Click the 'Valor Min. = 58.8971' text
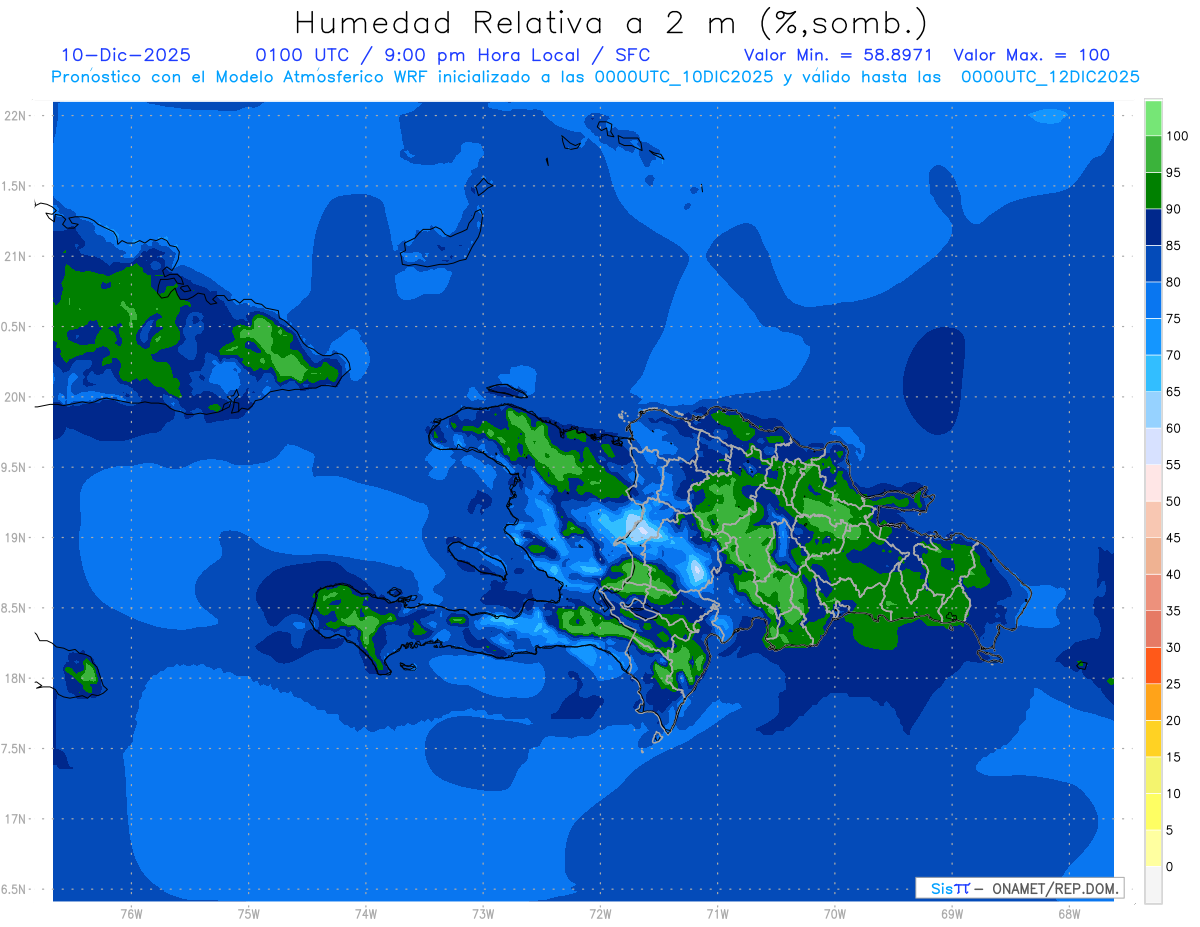1200x927 pixels. (x=838, y=55)
